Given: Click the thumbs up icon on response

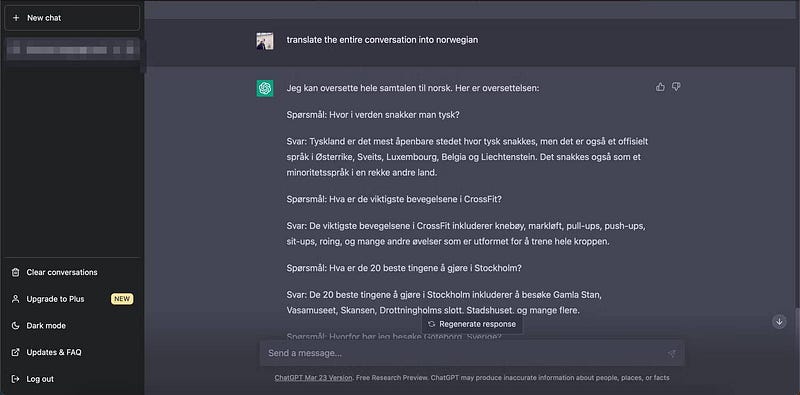Looking at the screenshot, I should click(x=660, y=87).
